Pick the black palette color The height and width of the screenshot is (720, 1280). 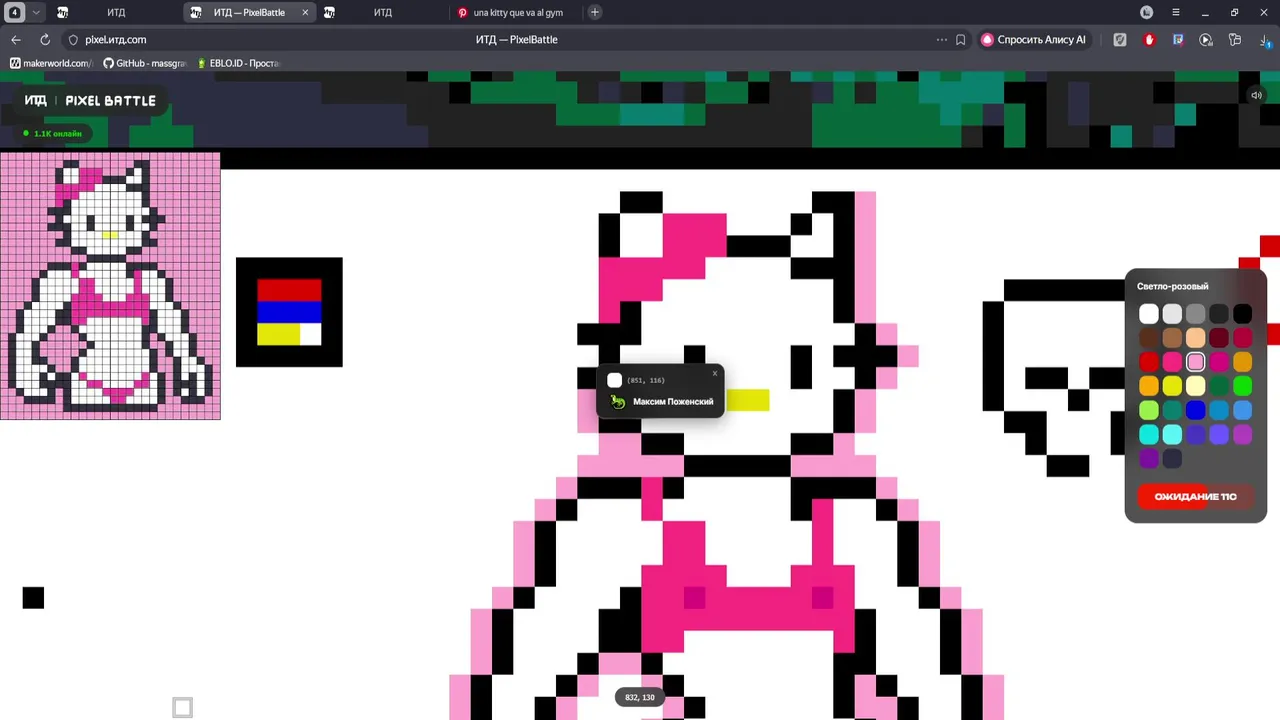click(x=1242, y=314)
